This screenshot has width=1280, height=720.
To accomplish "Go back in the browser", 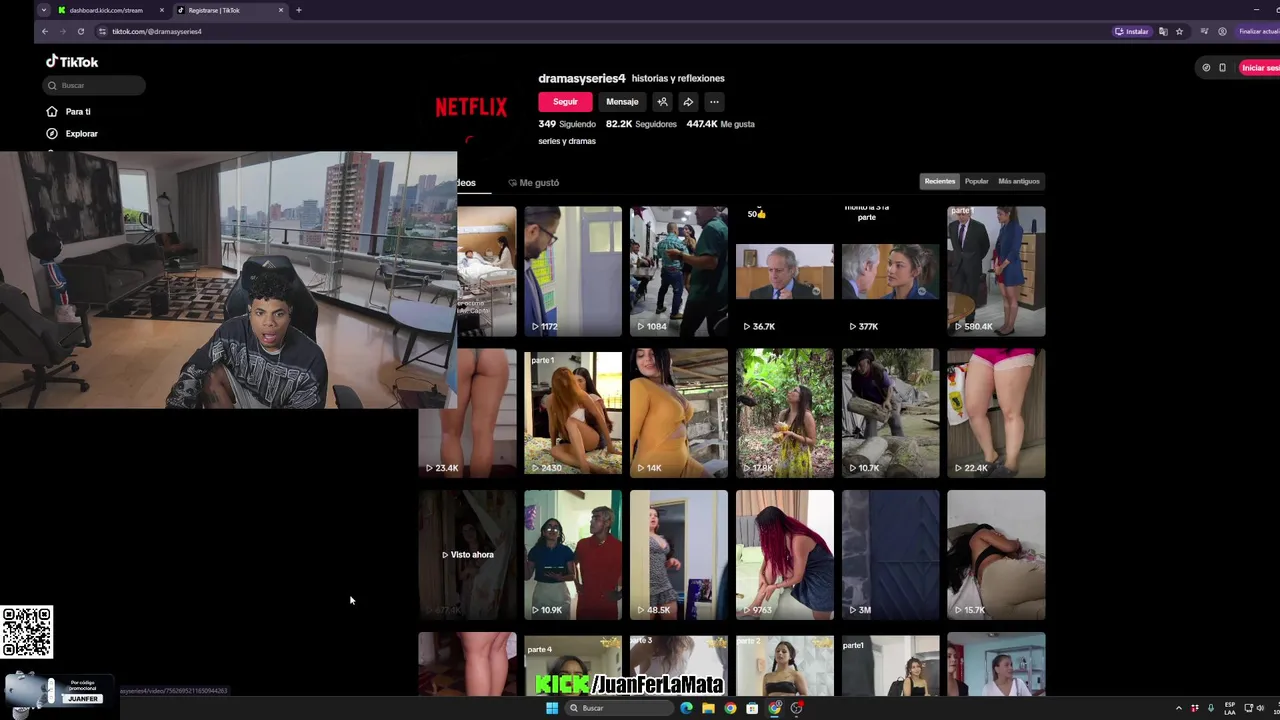I will pyautogui.click(x=45, y=31).
